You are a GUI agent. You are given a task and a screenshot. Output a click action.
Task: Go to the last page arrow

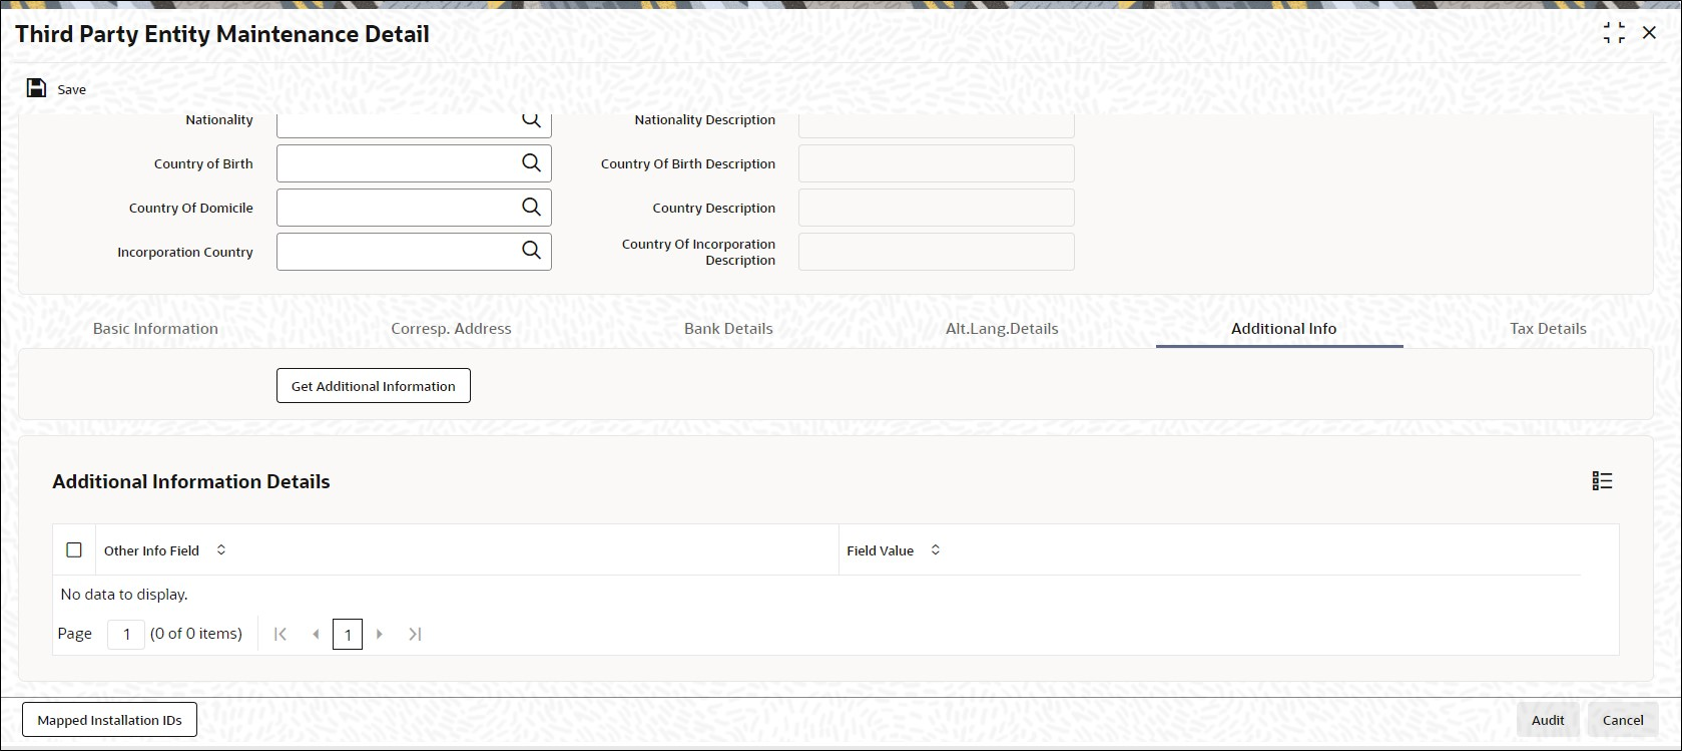[415, 634]
